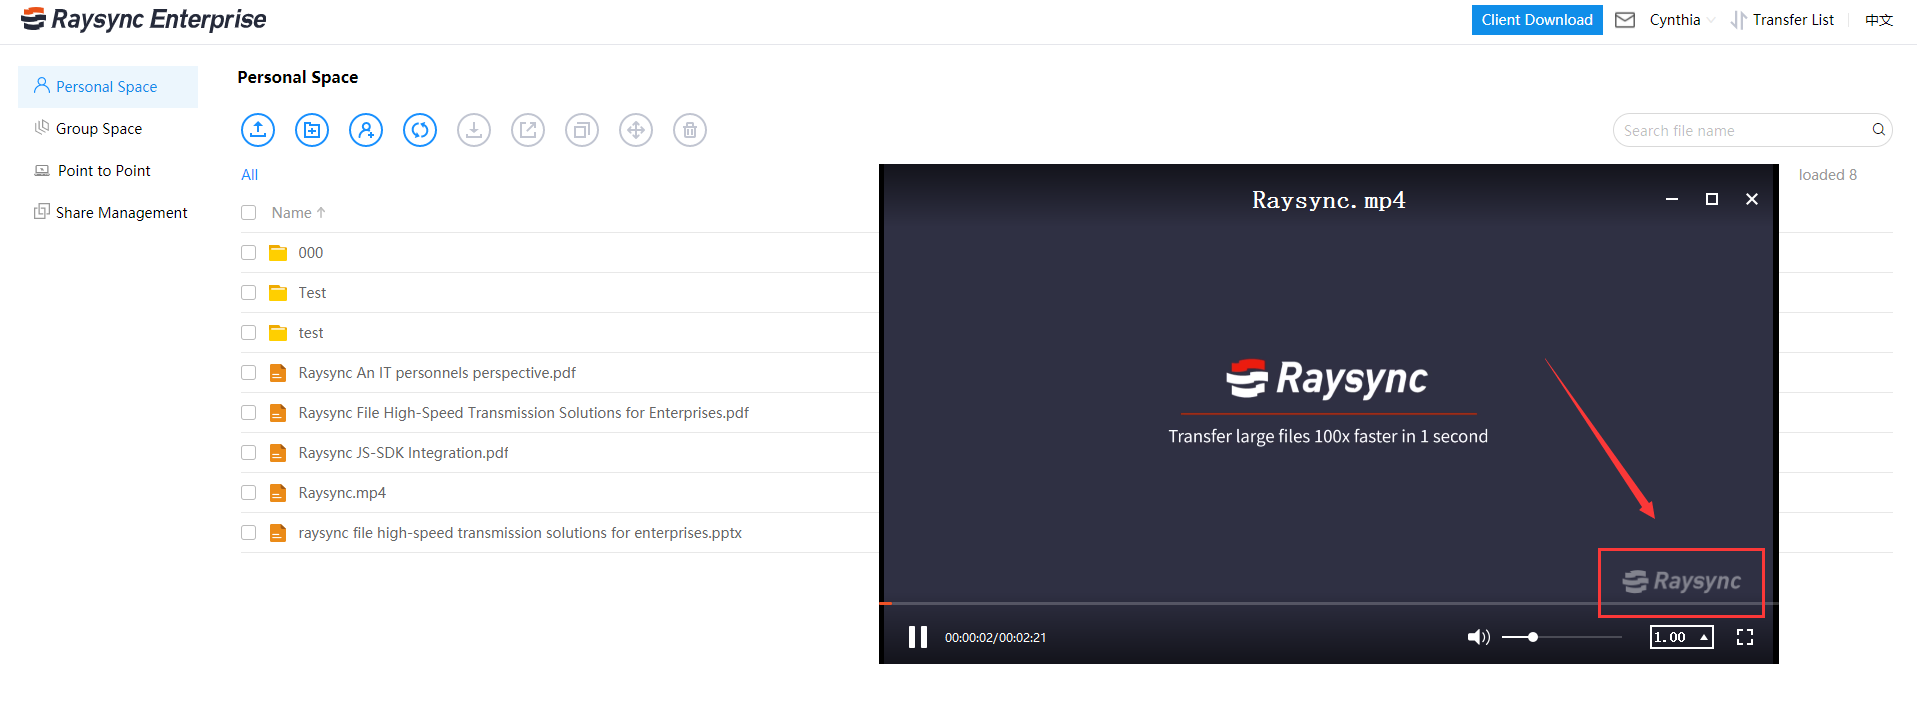The width and height of the screenshot is (1917, 722).
Task: Click the Raysync JS-SDK Integration.pdf file icon
Action: [278, 453]
